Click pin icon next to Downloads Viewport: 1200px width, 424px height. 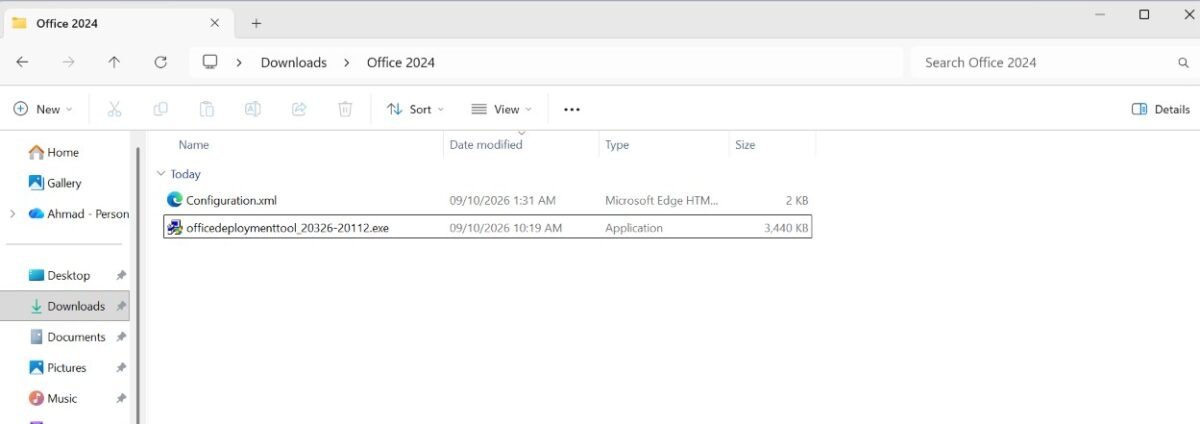pos(121,306)
